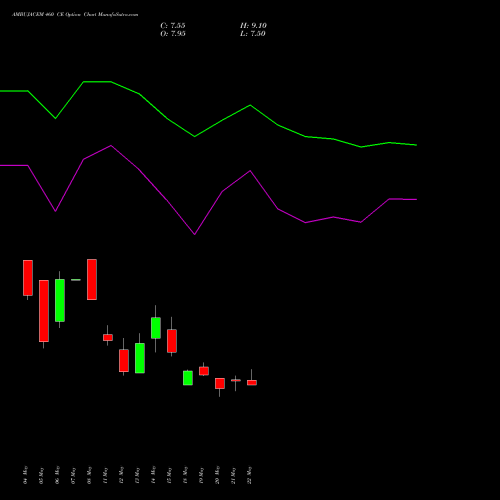Click the flat green doji above 07 May

click(x=76, y=280)
